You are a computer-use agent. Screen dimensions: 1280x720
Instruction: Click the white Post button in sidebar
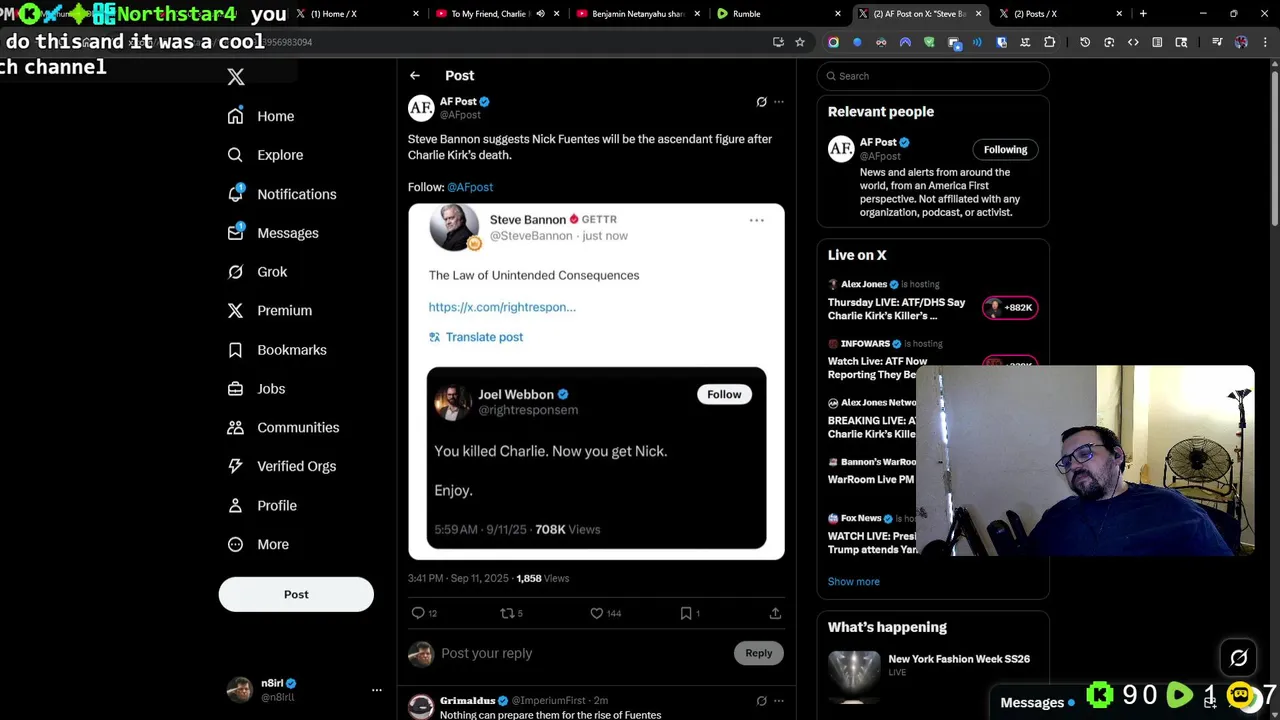point(296,594)
